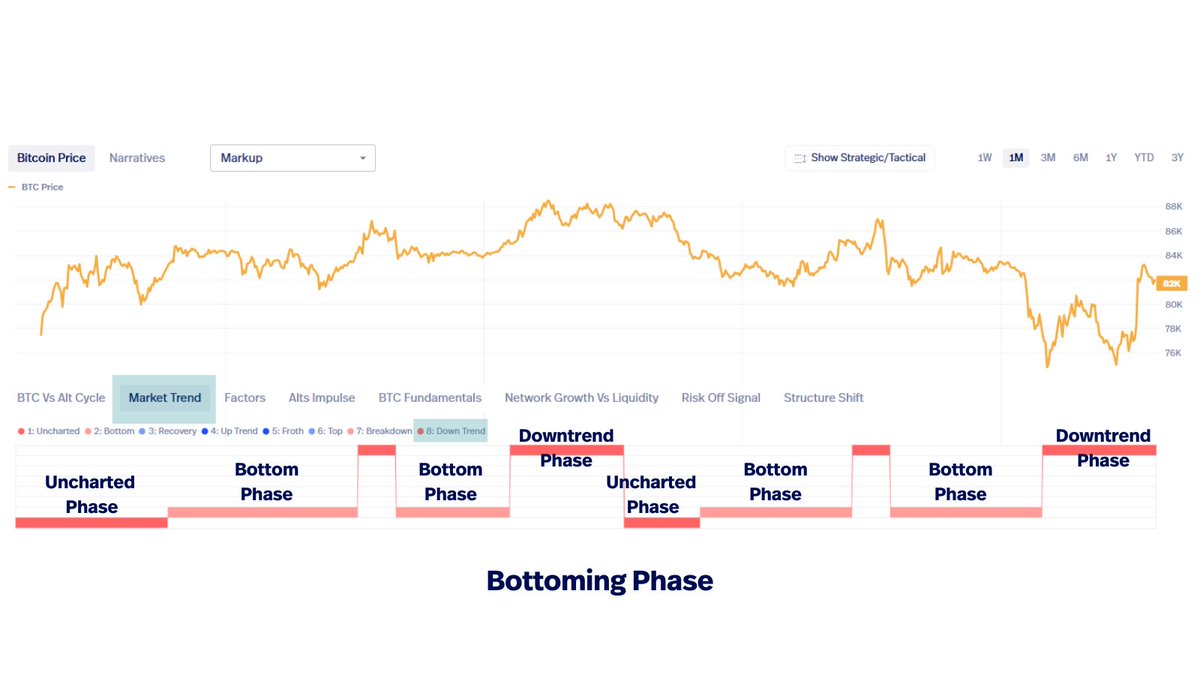Toggle BTC Price series in chart legend
The image size is (1200, 675).
pyautogui.click(x=36, y=187)
